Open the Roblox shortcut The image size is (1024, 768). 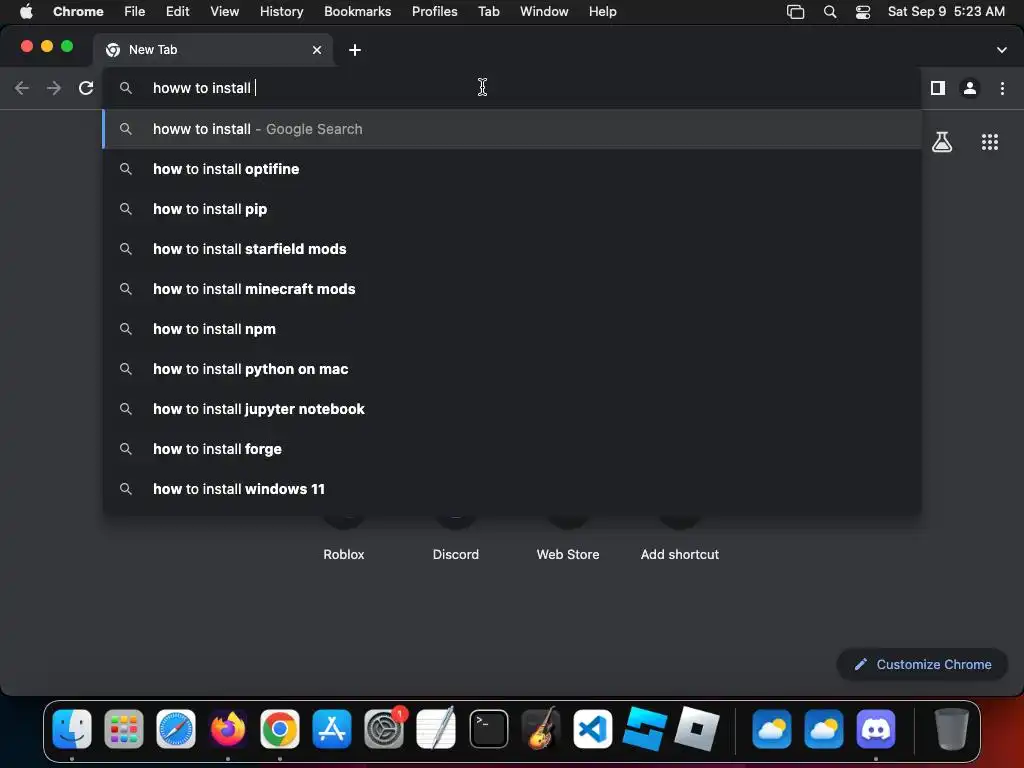click(x=344, y=554)
